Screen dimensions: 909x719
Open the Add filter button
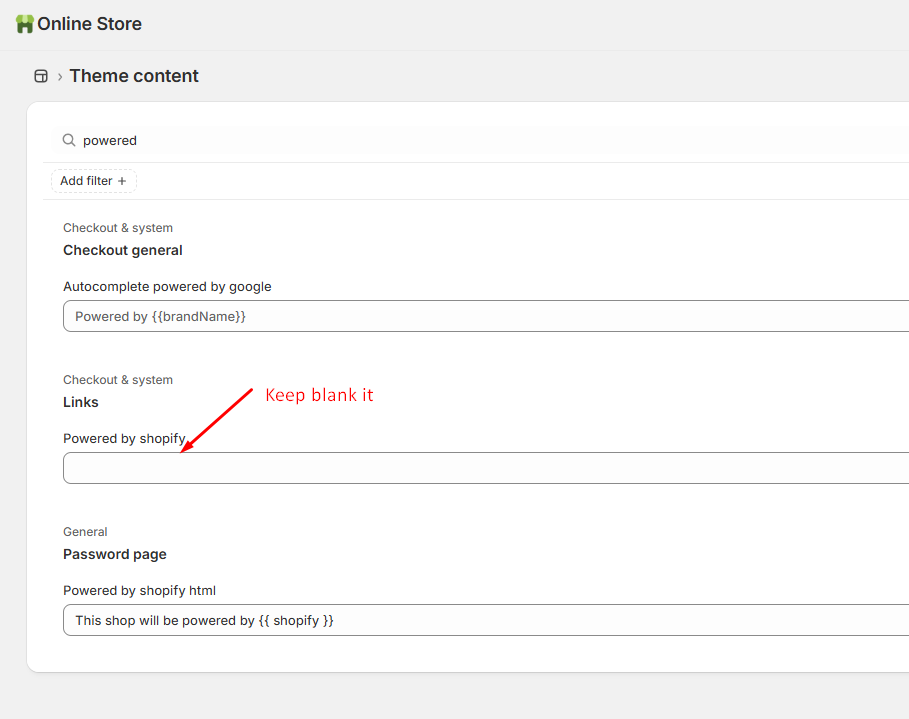[x=94, y=181]
